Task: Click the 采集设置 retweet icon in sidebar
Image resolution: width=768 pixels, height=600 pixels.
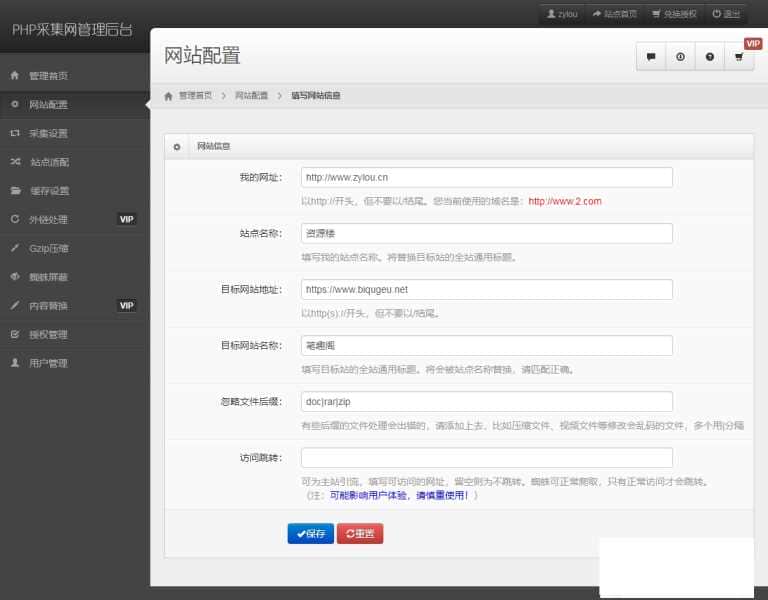Action: pos(15,133)
